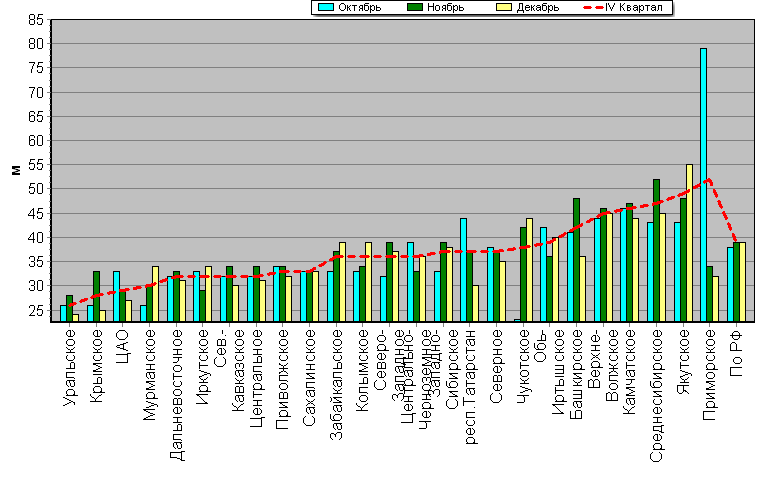The height and width of the screenshot is (479, 777).
Task: Click the green November bar for Крымское
Action: click(x=96, y=297)
